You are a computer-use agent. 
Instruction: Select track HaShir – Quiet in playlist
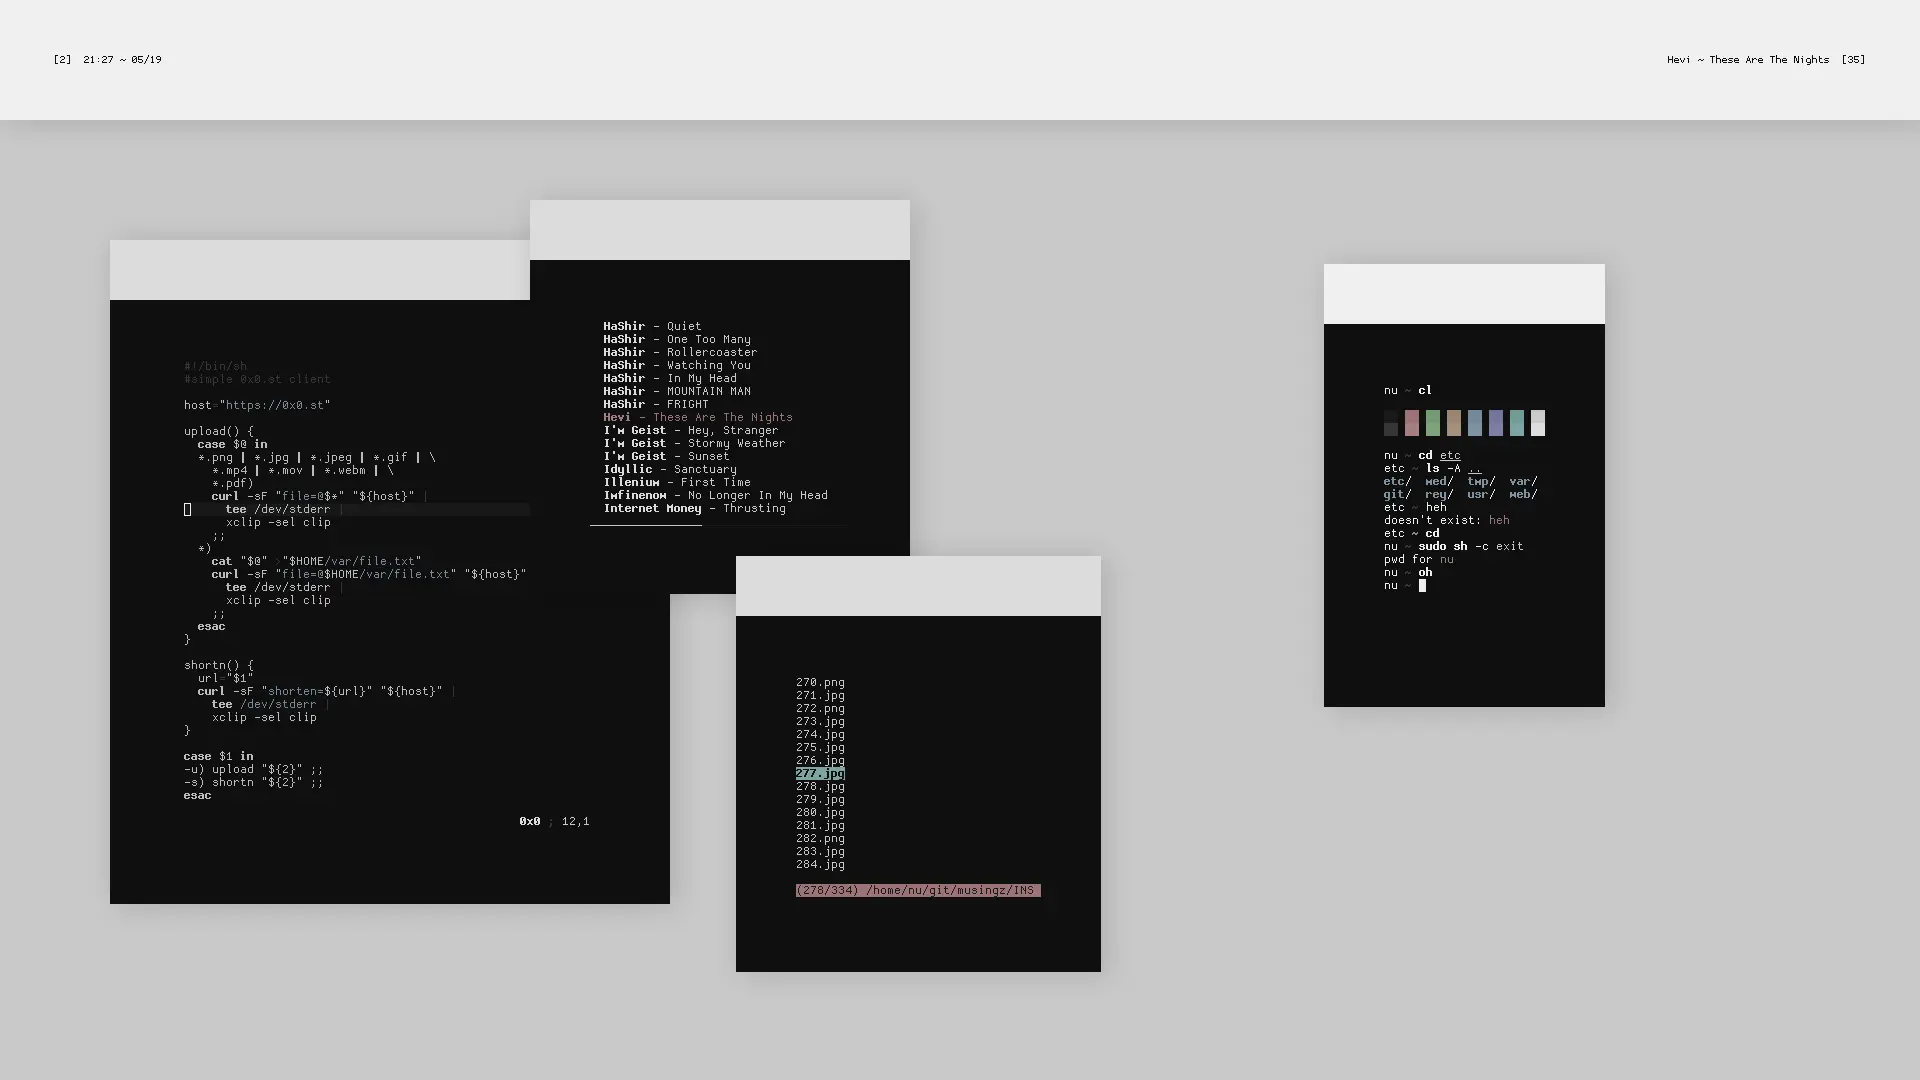tap(652, 327)
